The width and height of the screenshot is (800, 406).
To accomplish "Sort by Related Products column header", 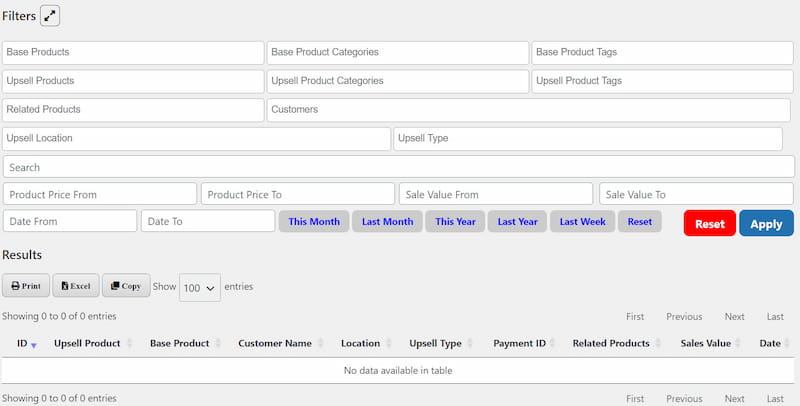I will point(616,343).
